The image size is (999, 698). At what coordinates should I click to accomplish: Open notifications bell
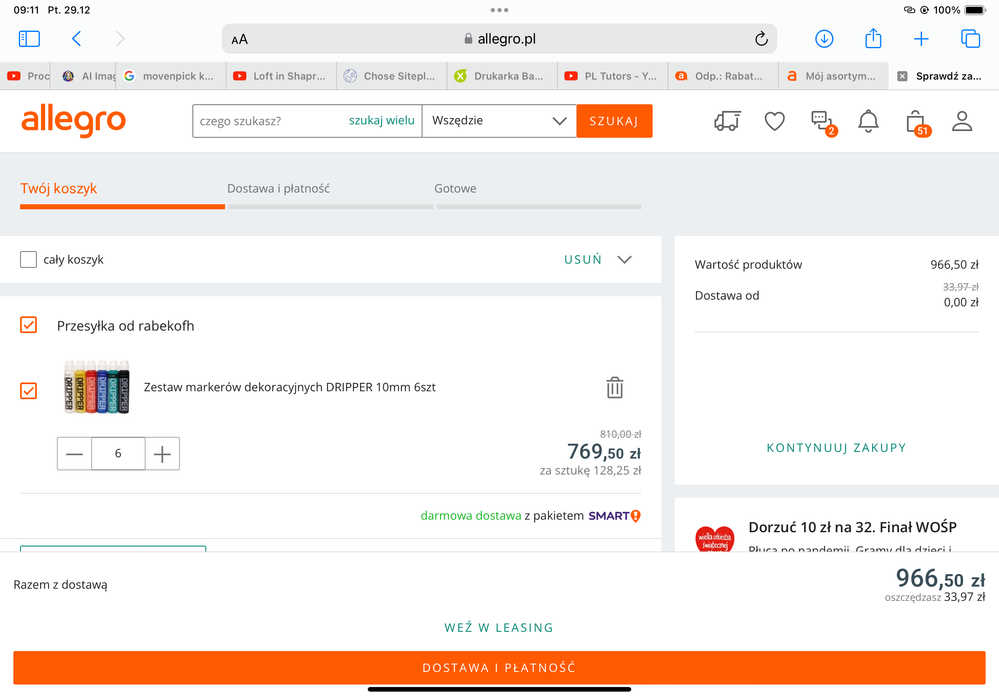click(868, 121)
